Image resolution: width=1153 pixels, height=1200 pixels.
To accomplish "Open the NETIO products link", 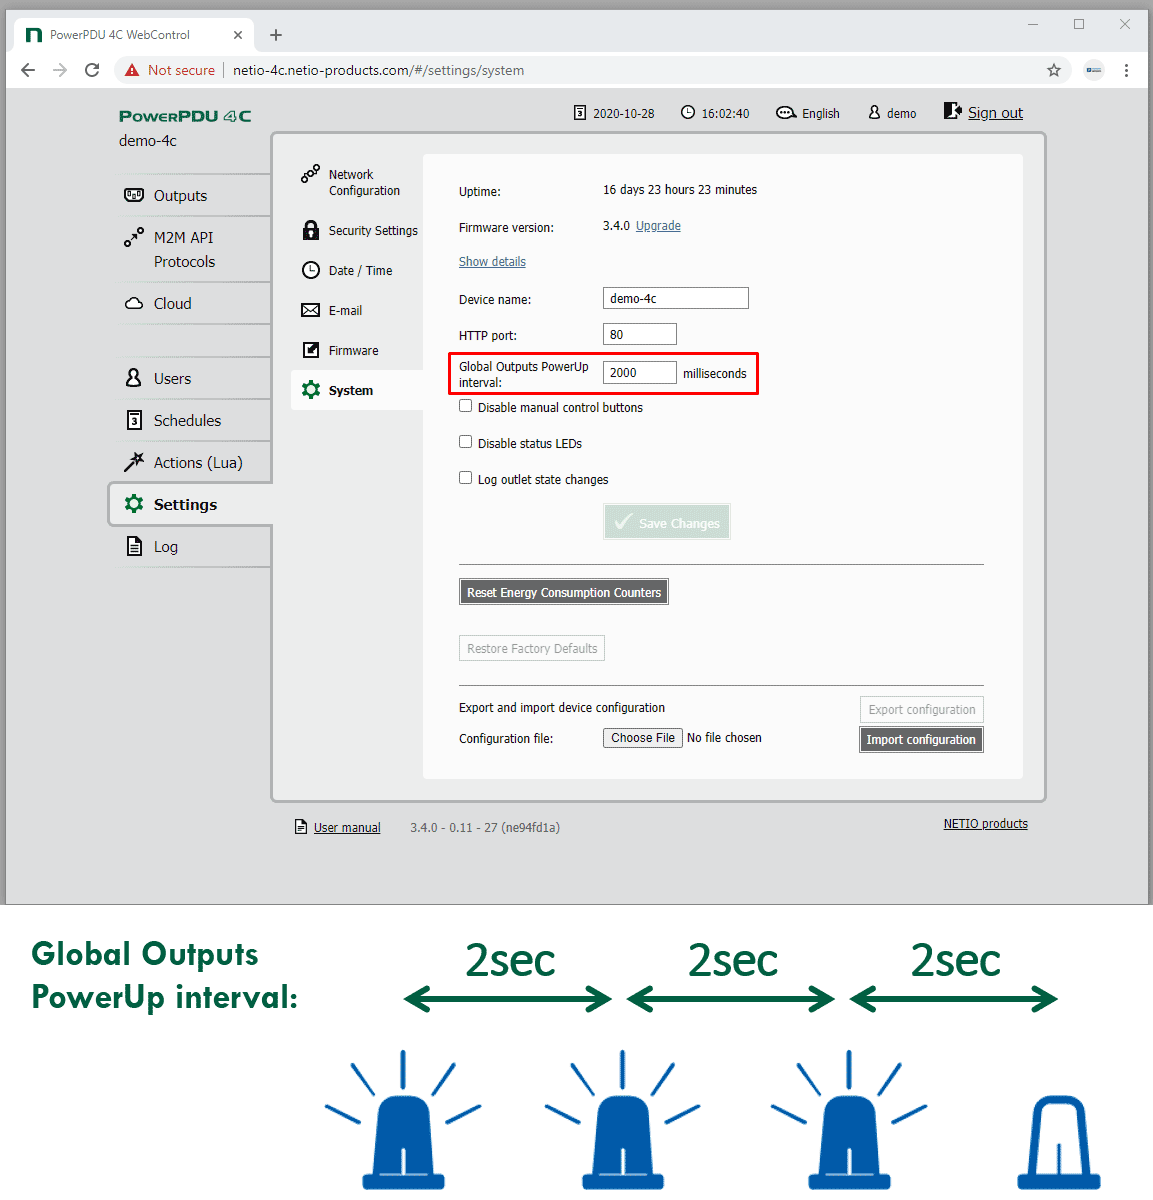I will tap(986, 824).
